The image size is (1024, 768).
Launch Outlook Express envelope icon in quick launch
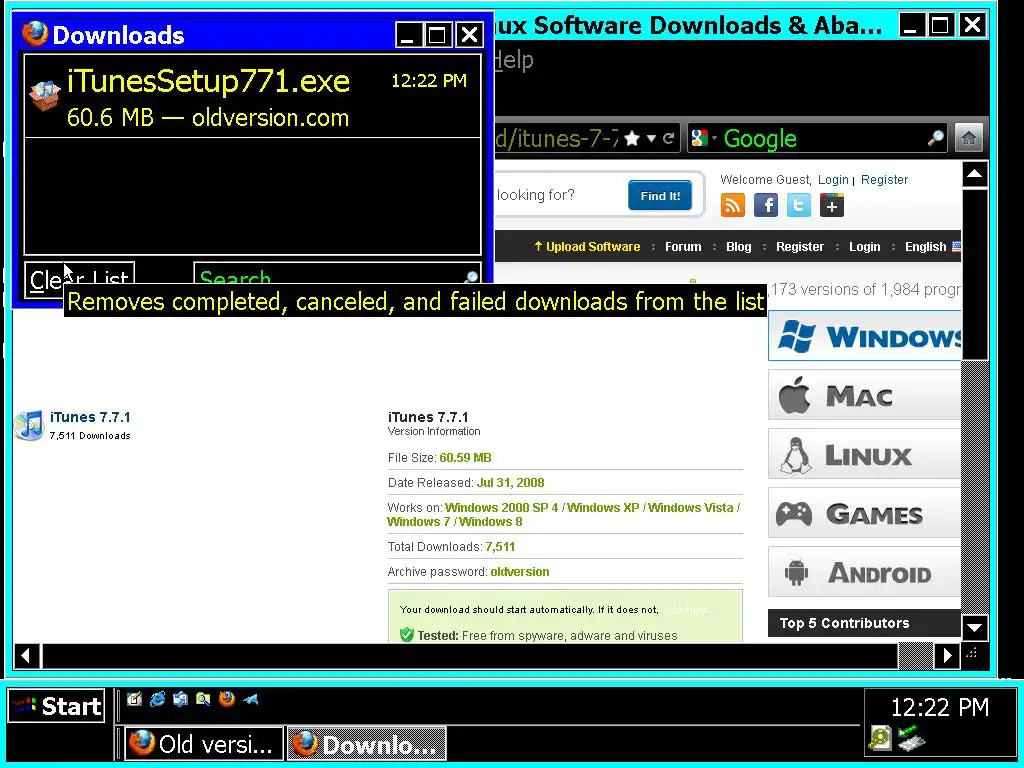[x=180, y=699]
